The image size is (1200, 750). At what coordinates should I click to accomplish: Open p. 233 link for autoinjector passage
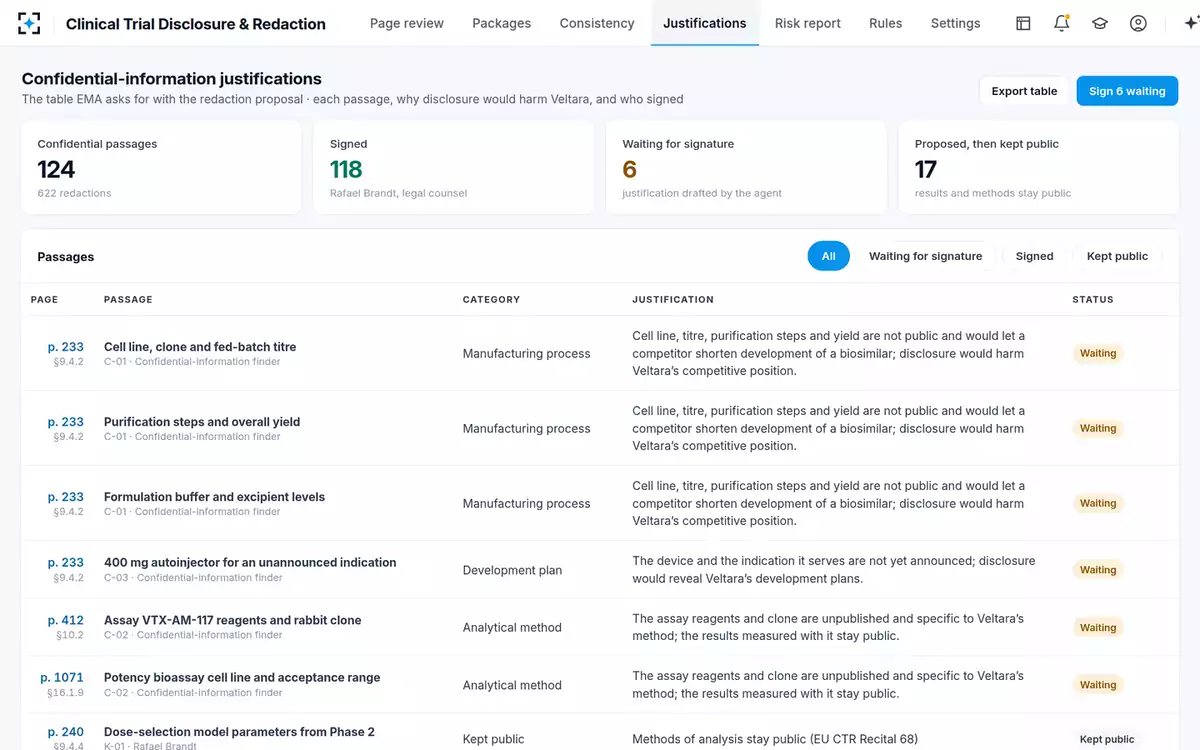[66, 563]
